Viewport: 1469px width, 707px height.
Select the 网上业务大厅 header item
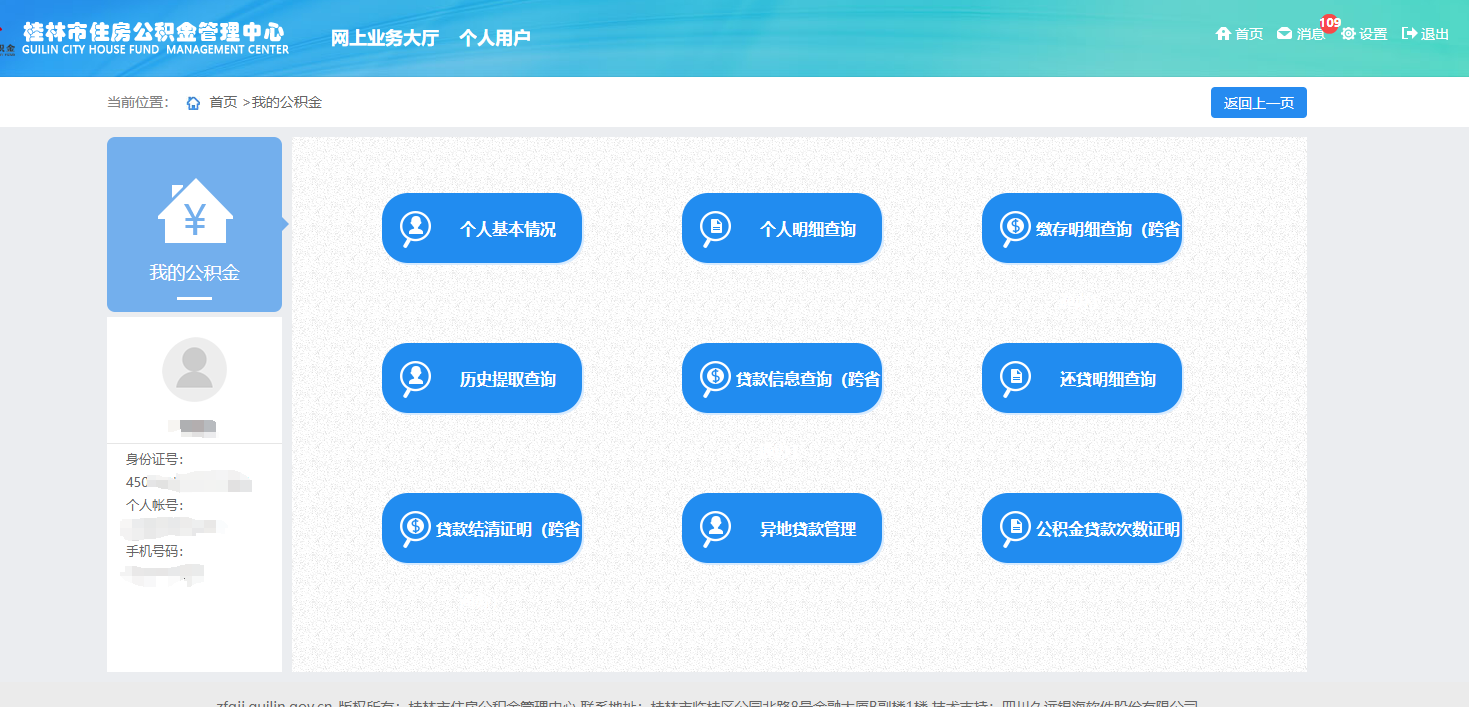click(x=385, y=38)
